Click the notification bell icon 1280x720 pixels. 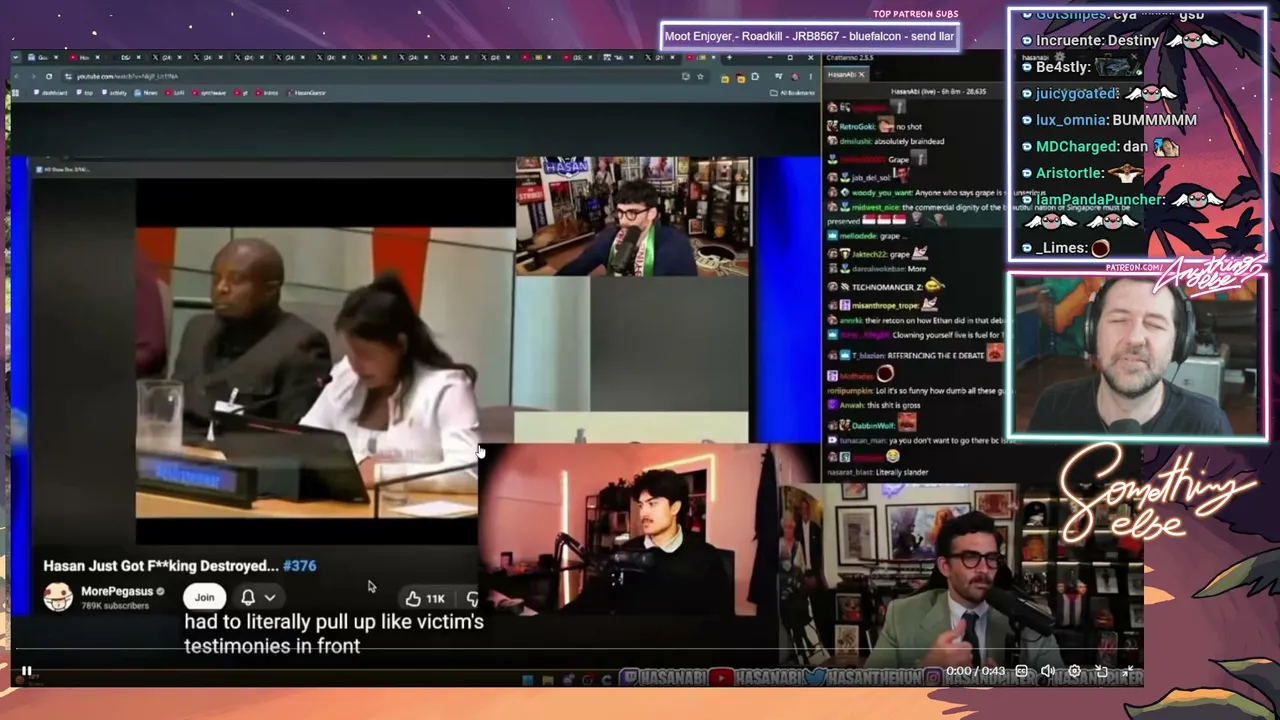point(248,597)
